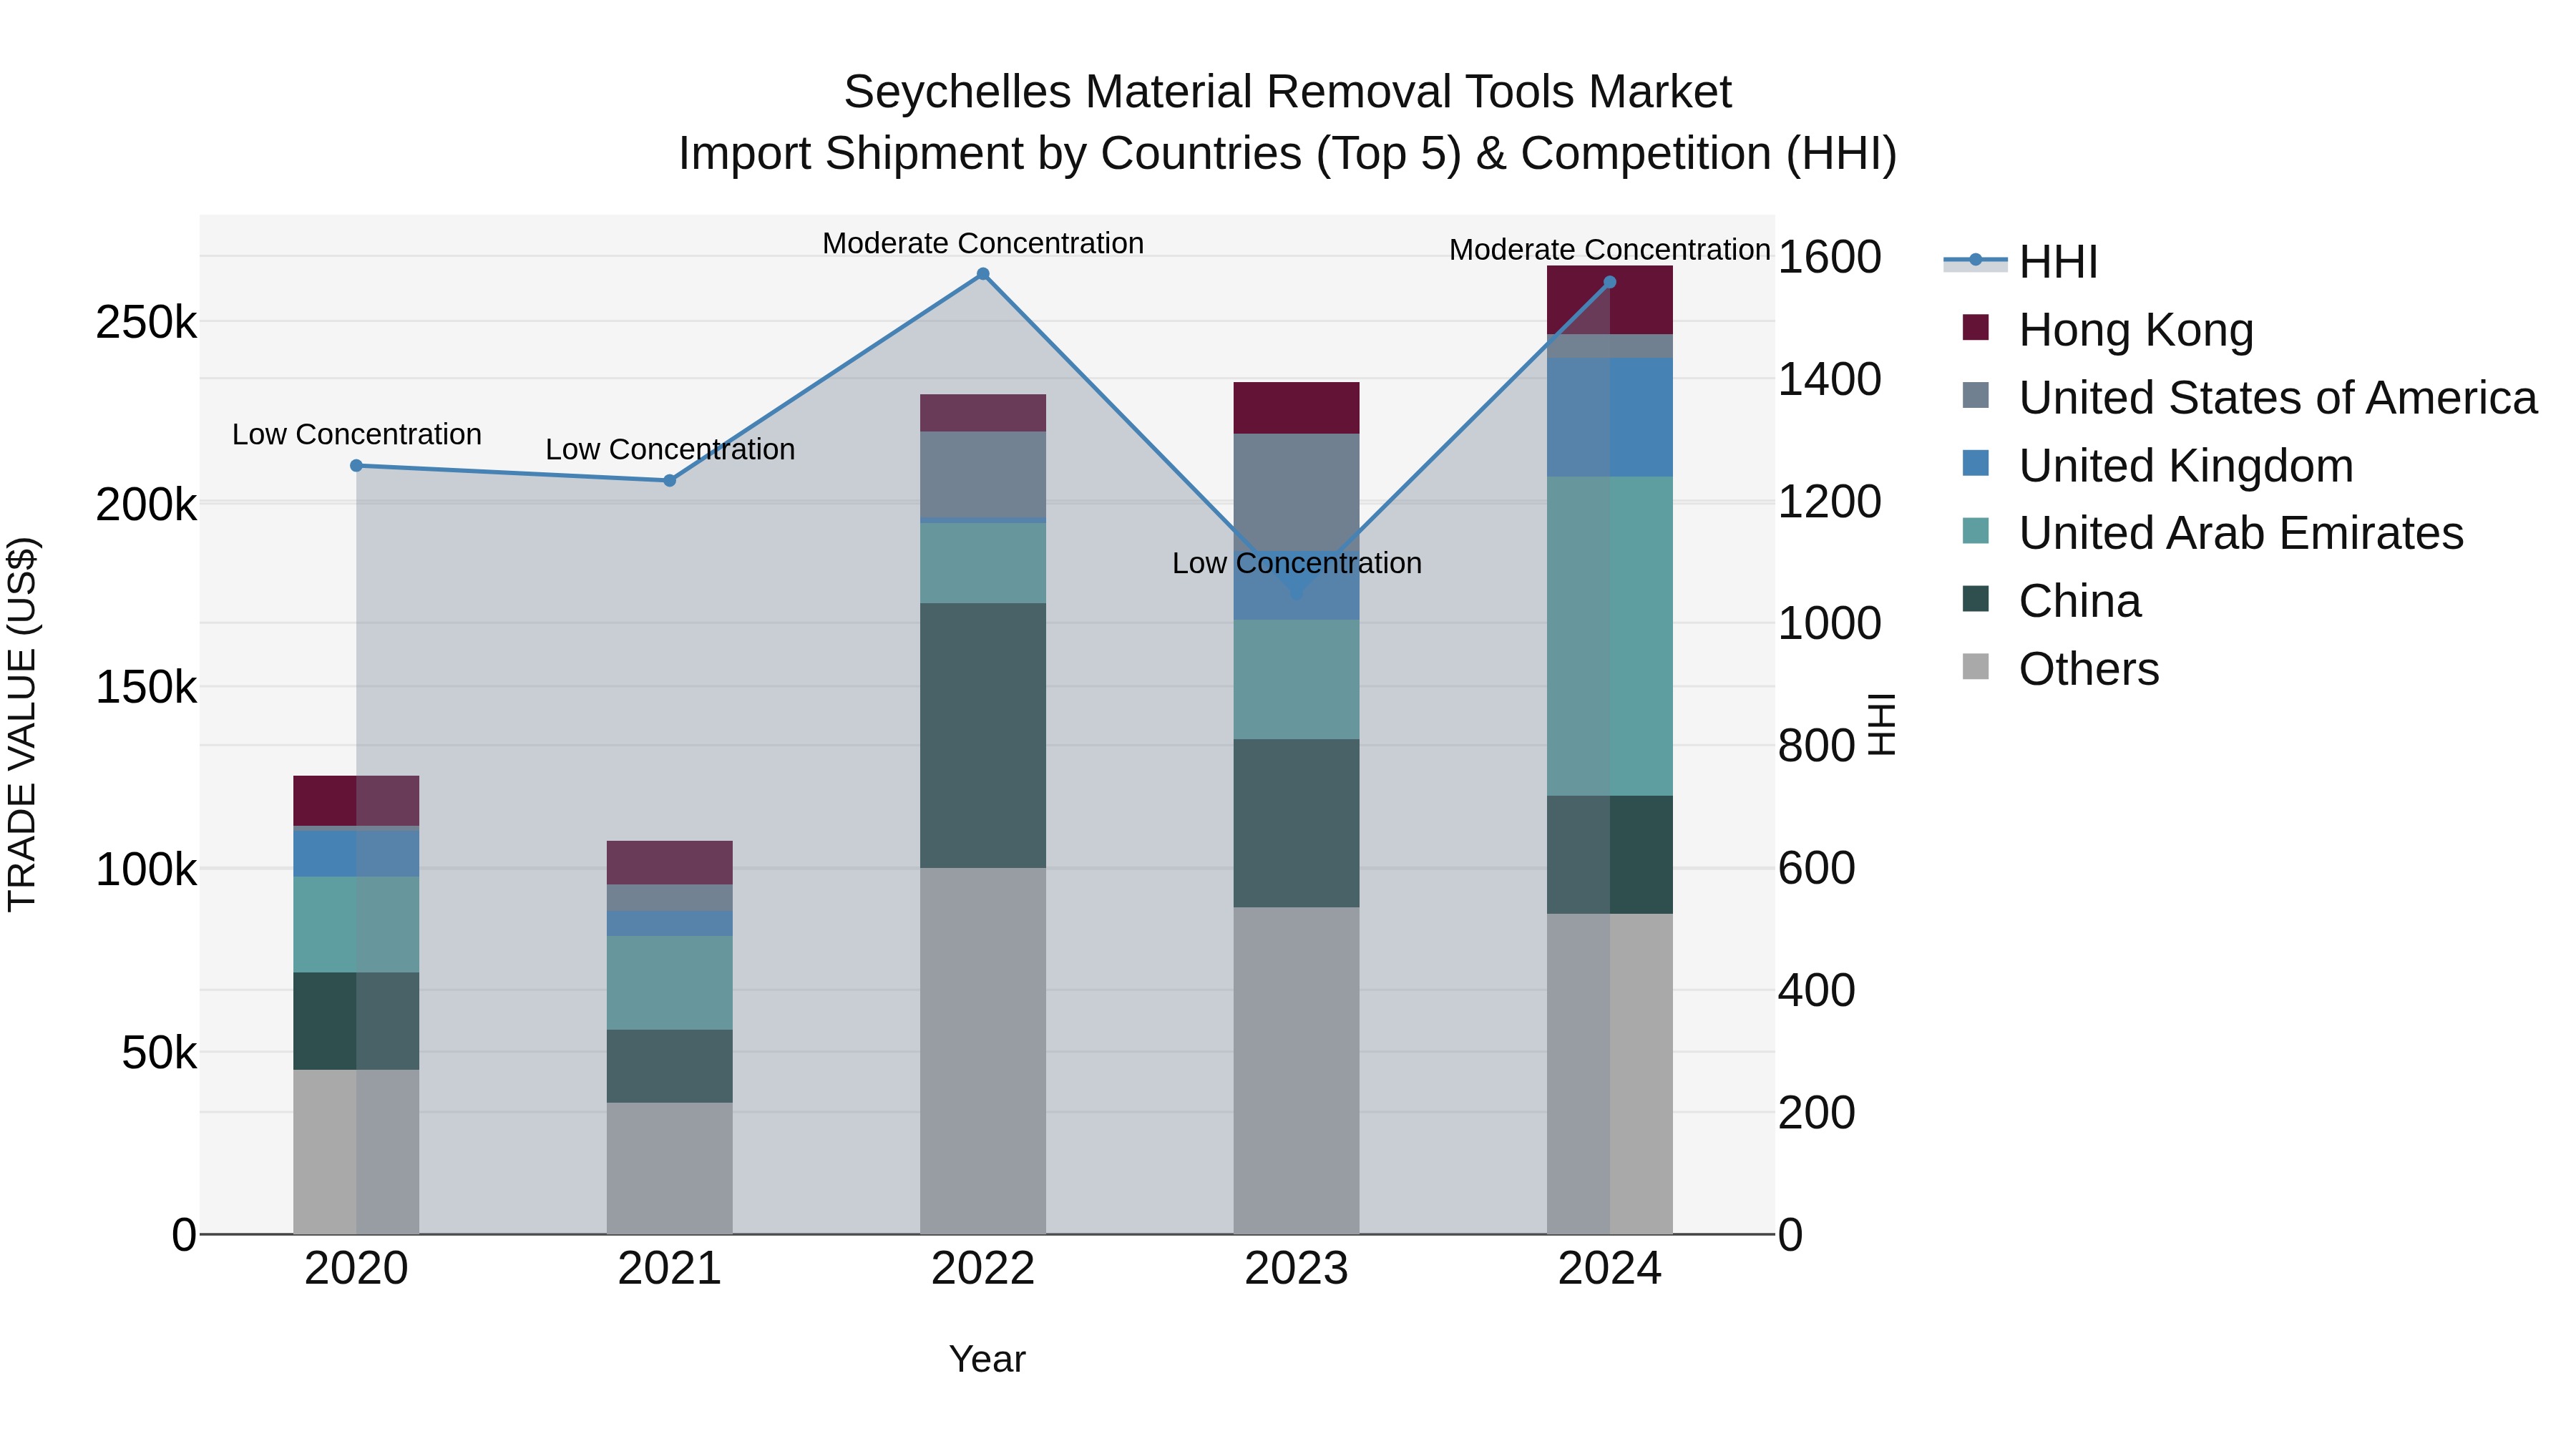Click Low Concentration annotation near 2023
Image resolution: width=2576 pixels, height=1449 pixels.
(x=1297, y=563)
